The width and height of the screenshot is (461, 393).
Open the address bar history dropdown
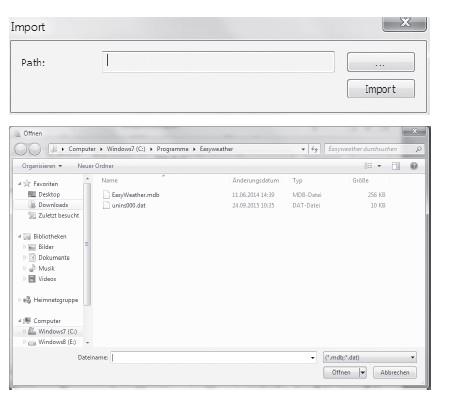303,149
